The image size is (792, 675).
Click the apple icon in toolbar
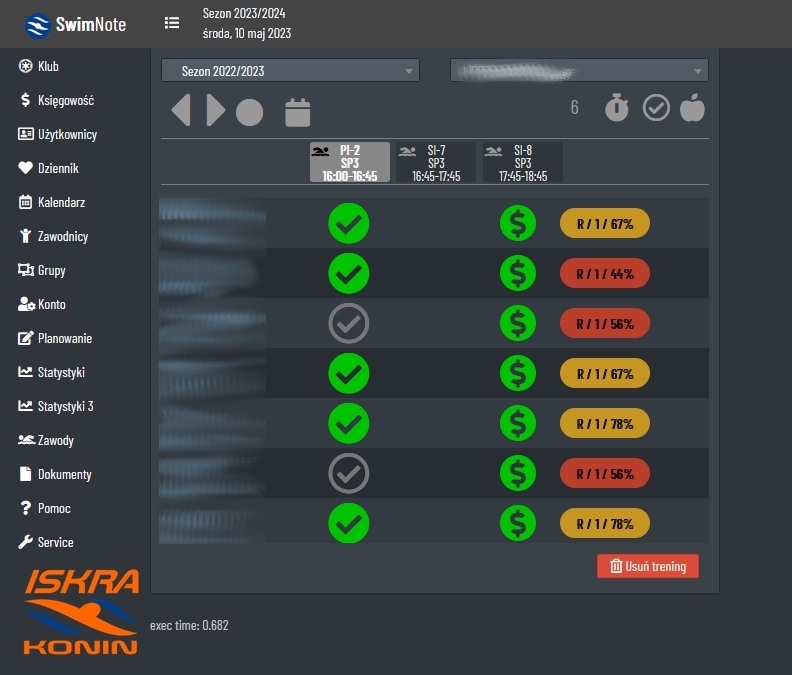point(692,108)
